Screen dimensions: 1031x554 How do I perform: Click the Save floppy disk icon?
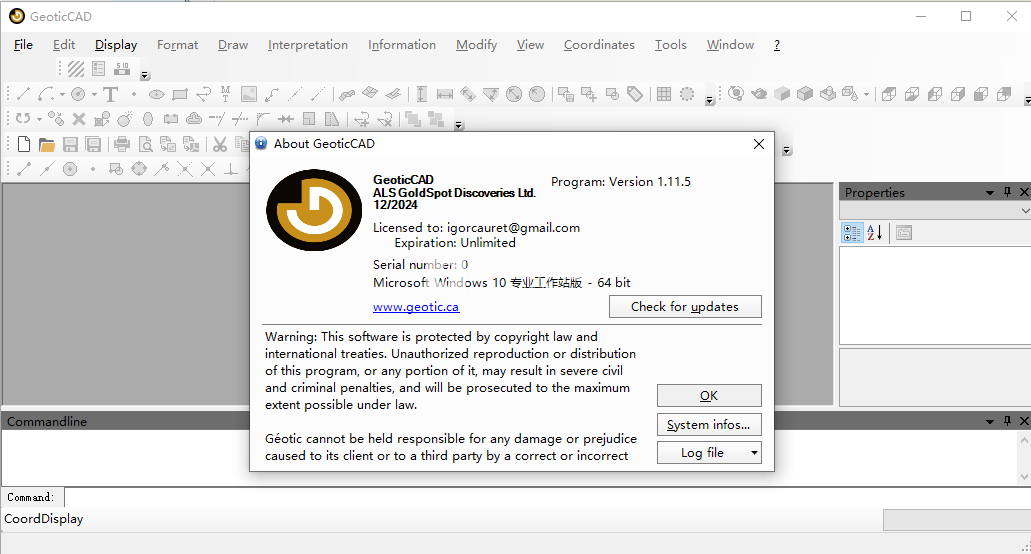[70, 144]
